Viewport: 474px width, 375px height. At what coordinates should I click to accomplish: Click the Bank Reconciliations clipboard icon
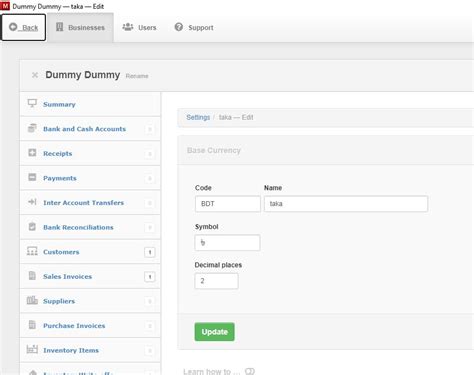[32, 226]
